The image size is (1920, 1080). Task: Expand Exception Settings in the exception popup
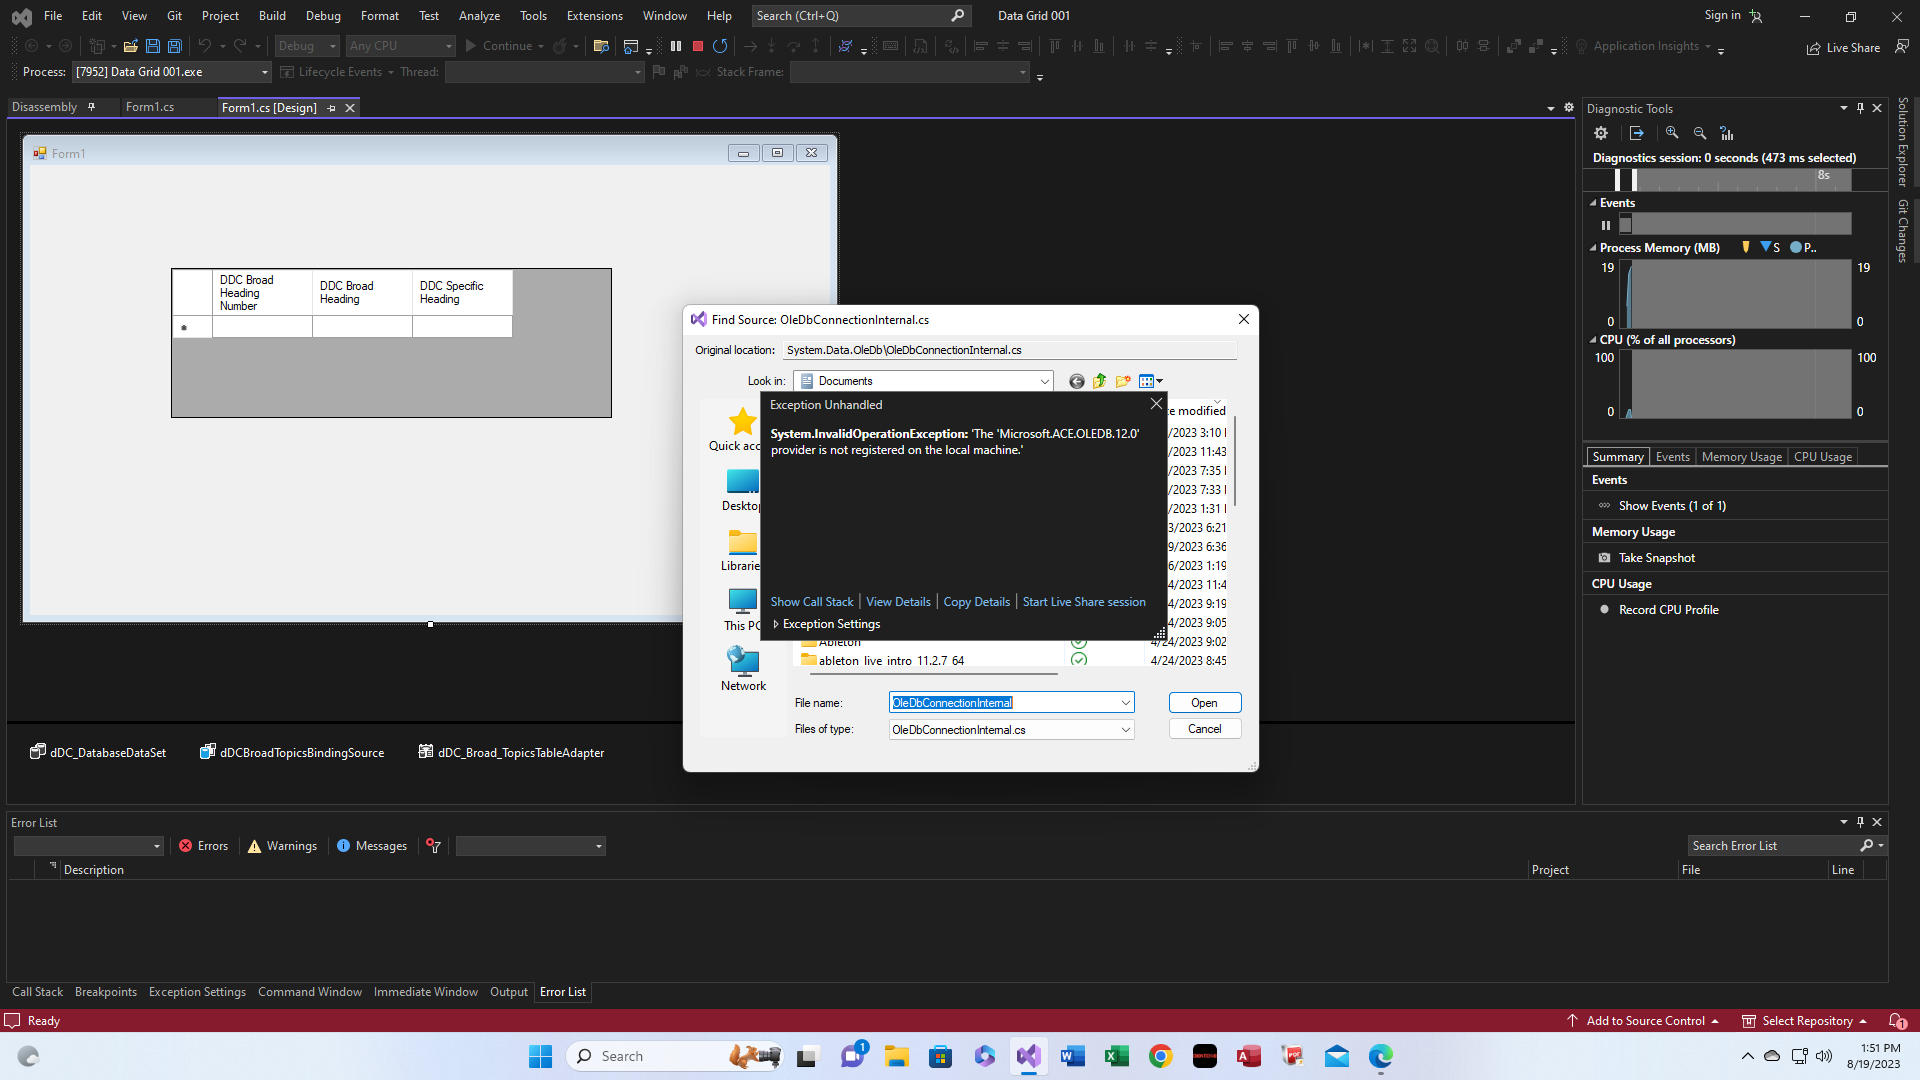(x=776, y=623)
